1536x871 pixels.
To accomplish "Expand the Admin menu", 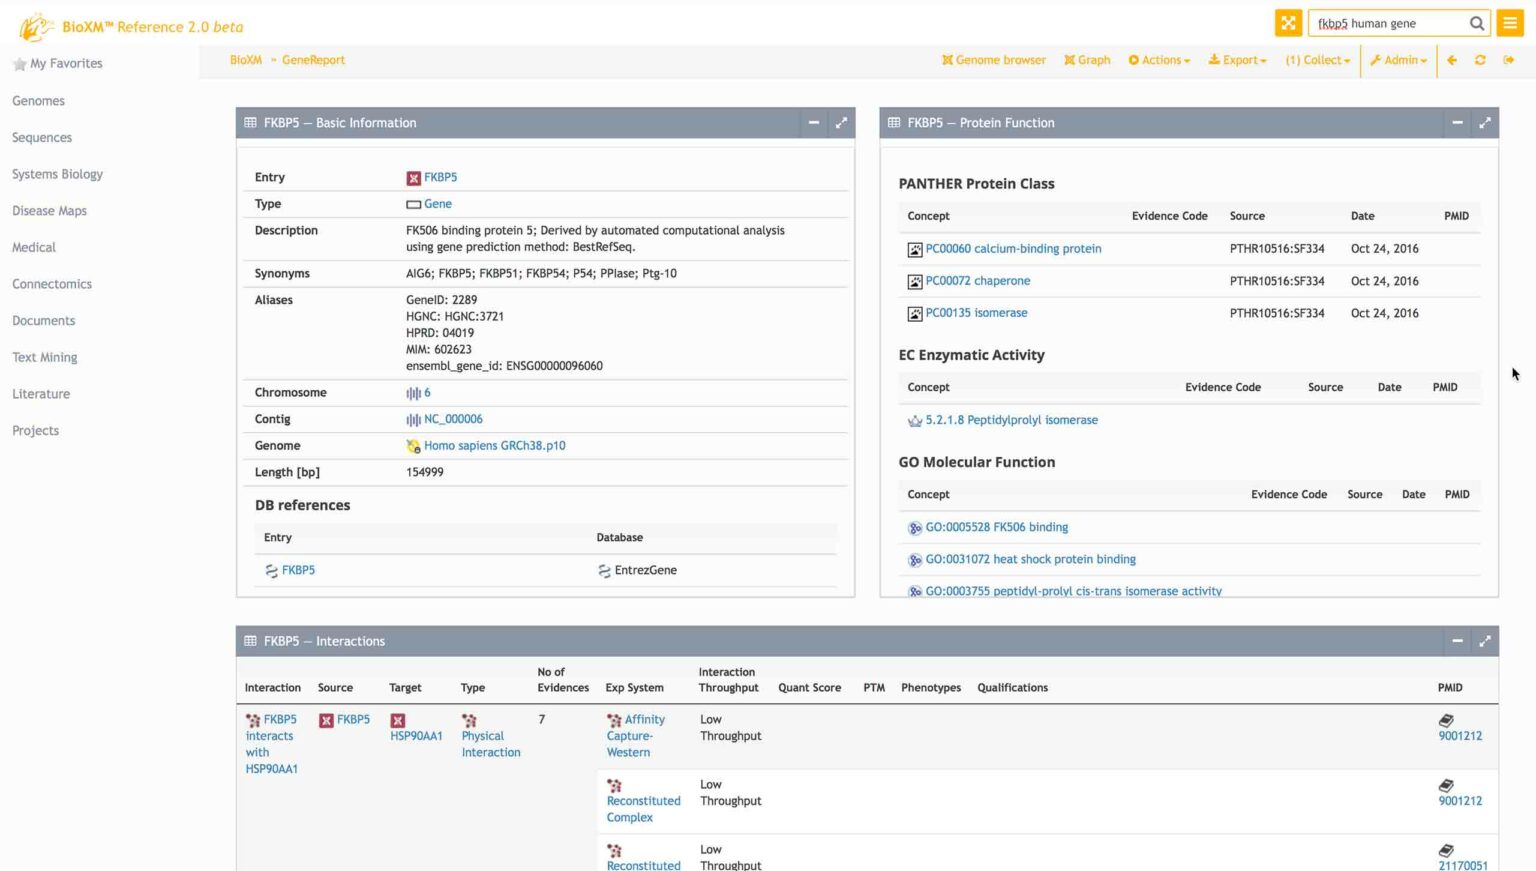I will pos(1398,60).
